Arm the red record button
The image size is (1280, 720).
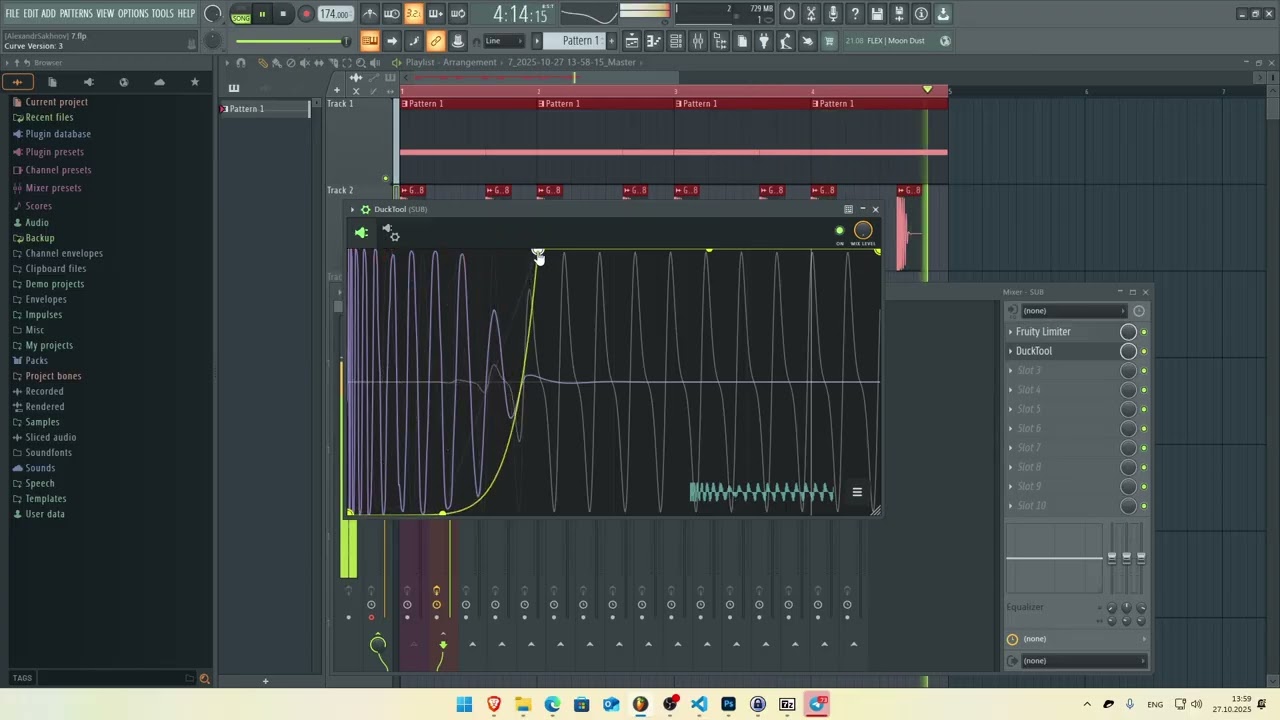coord(306,14)
